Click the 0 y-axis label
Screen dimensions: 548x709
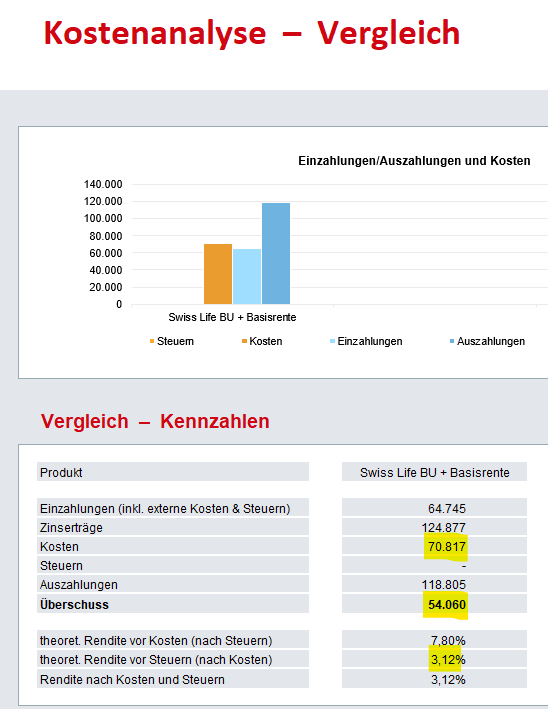pos(119,304)
